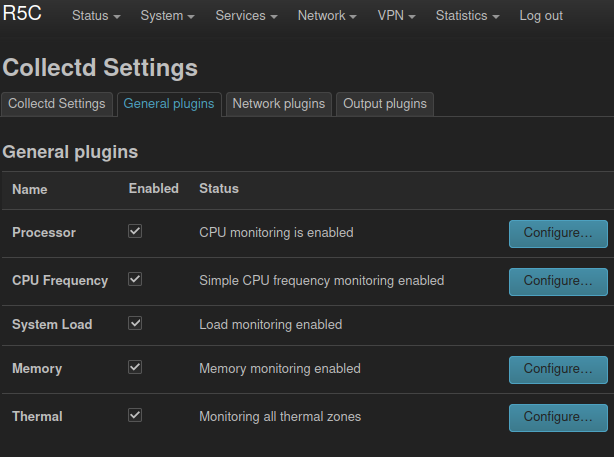Open Configure for Thermal plugin
Image resolution: width=614 pixels, height=457 pixels.
[x=558, y=417]
